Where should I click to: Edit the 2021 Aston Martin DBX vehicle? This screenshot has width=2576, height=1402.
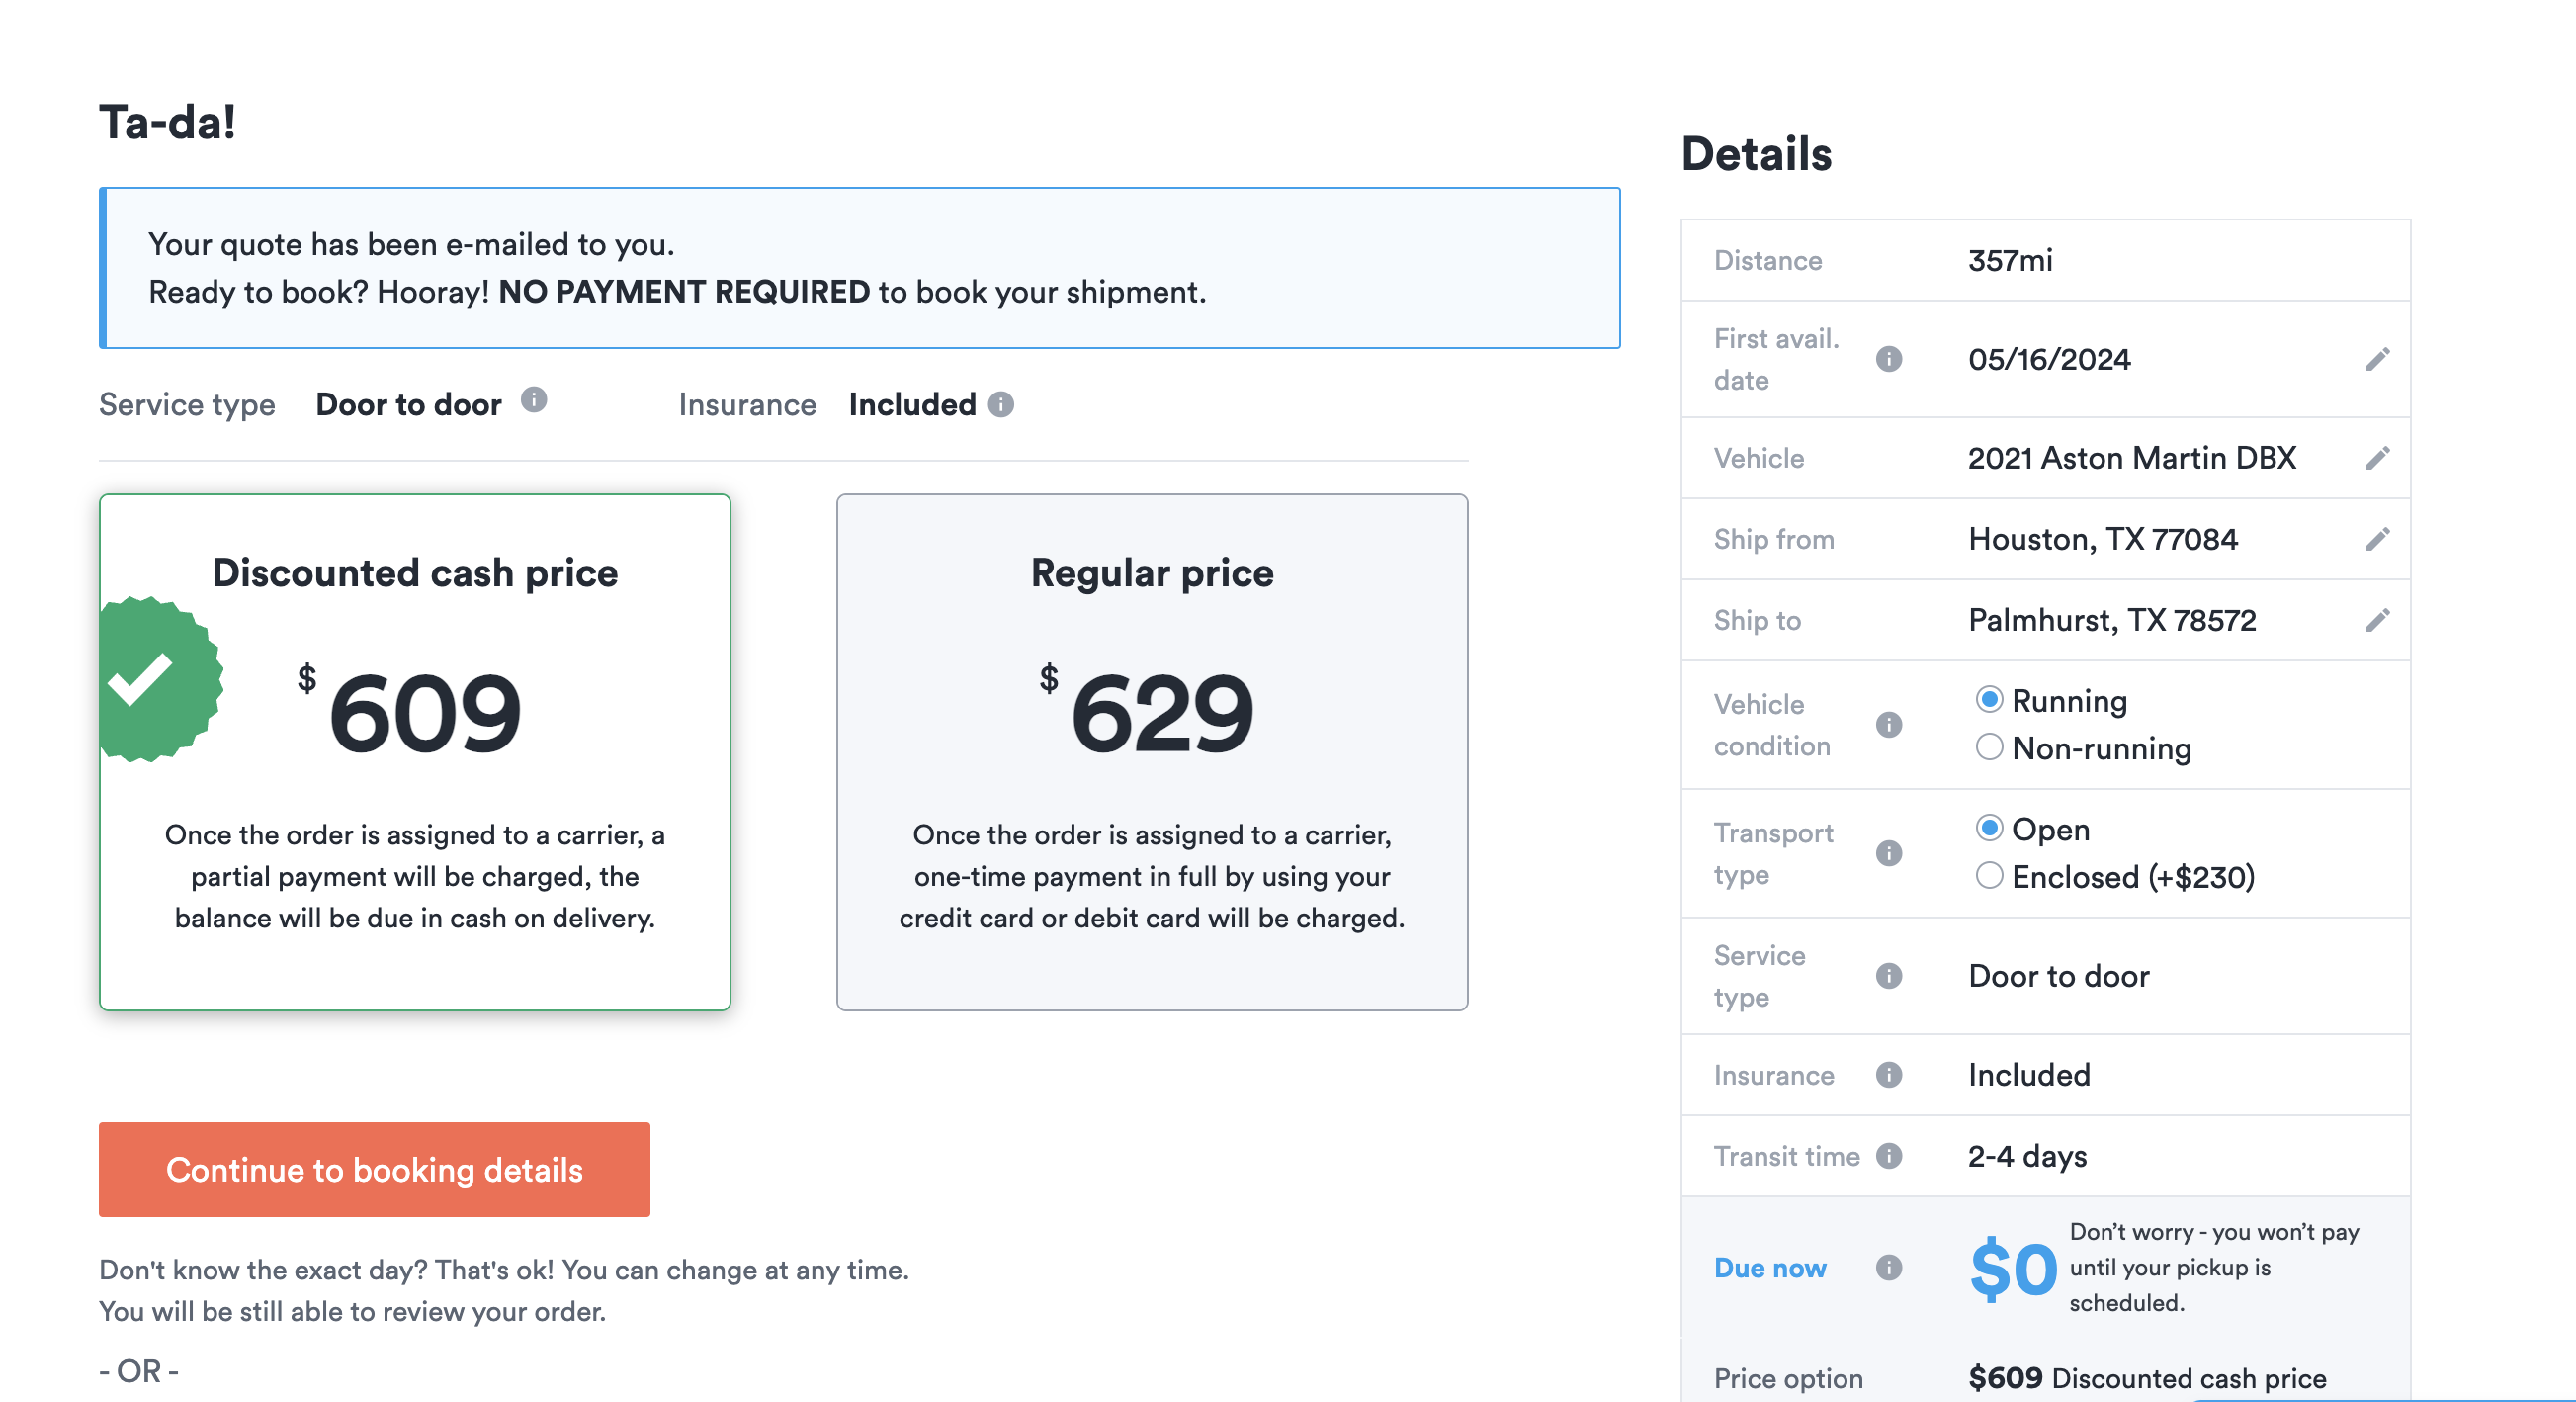point(2378,458)
